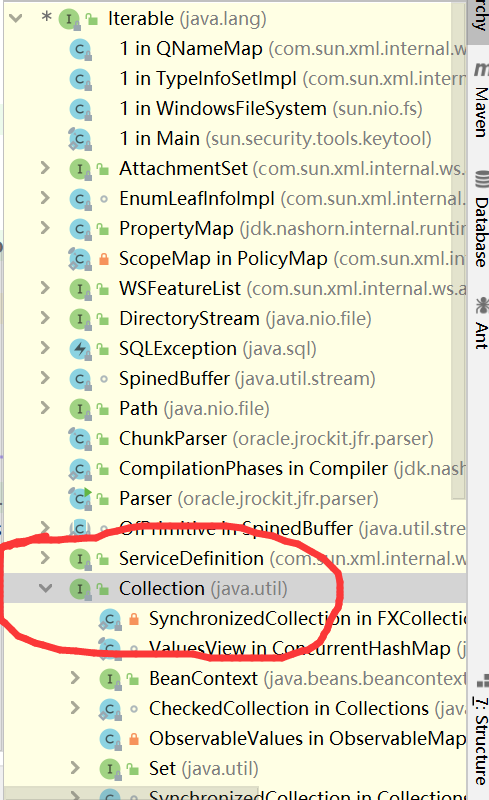Screen dimensions: 489x800
Task: Click the Database tool window icon
Action: [x=481, y=180]
